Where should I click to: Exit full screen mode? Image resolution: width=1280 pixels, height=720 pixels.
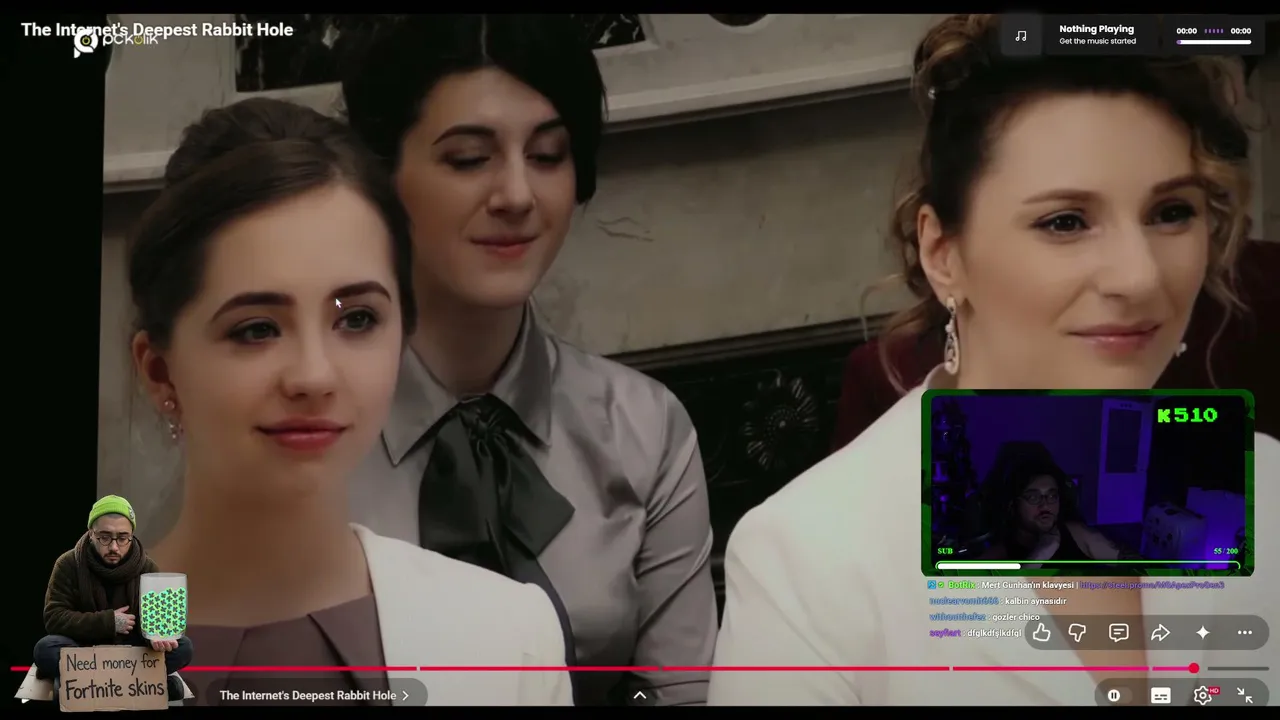(1245, 695)
